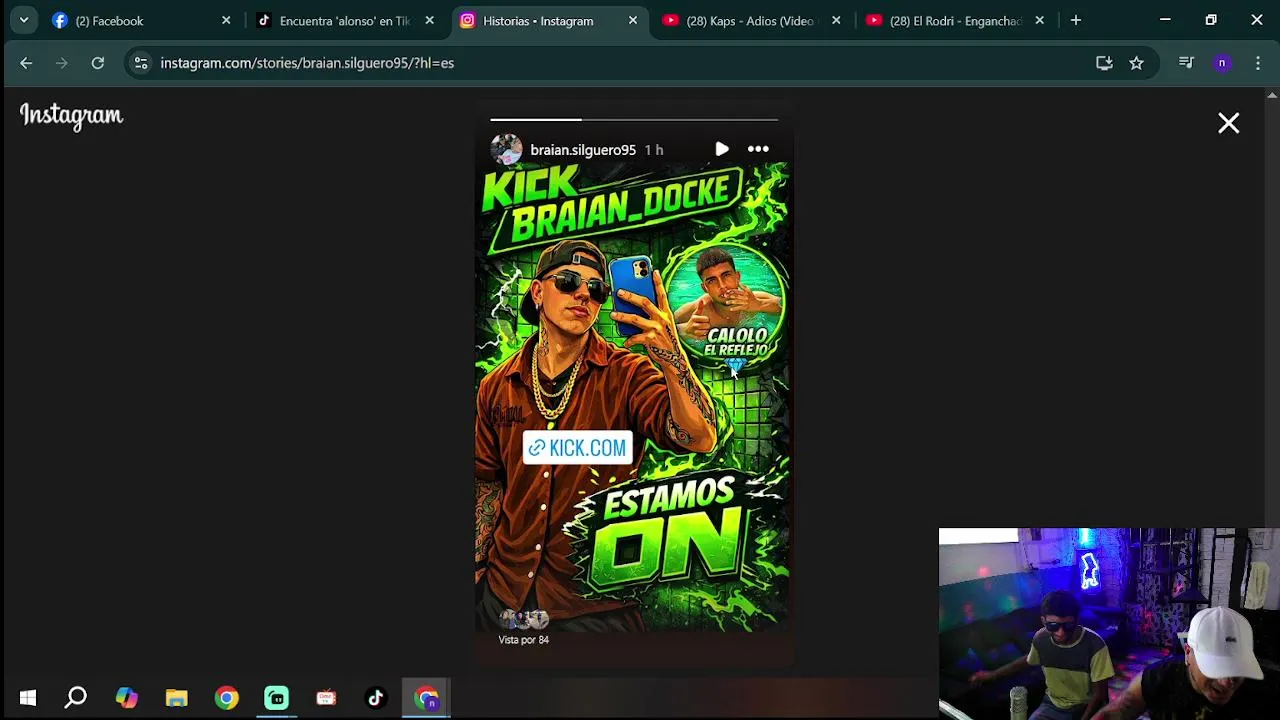Viewport: 1280px width, 720px height.
Task: Open a new browser tab
Action: tap(1076, 20)
